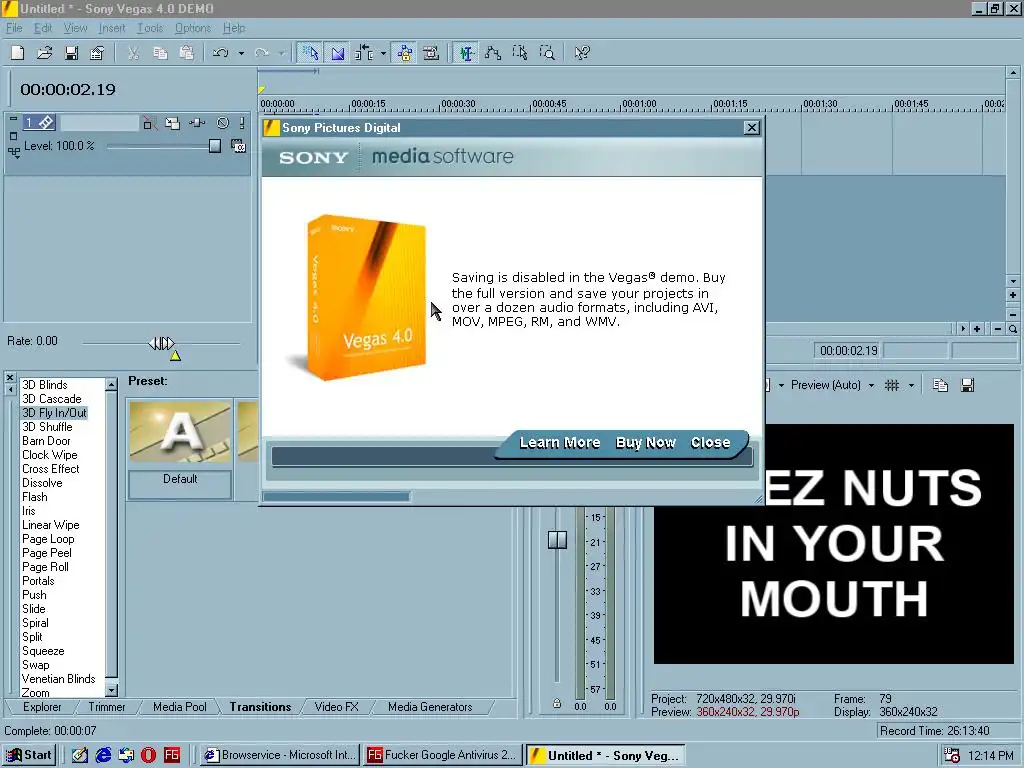Click timeline zoom in plus button
Viewport: 1024px width, 768px height.
click(977, 329)
